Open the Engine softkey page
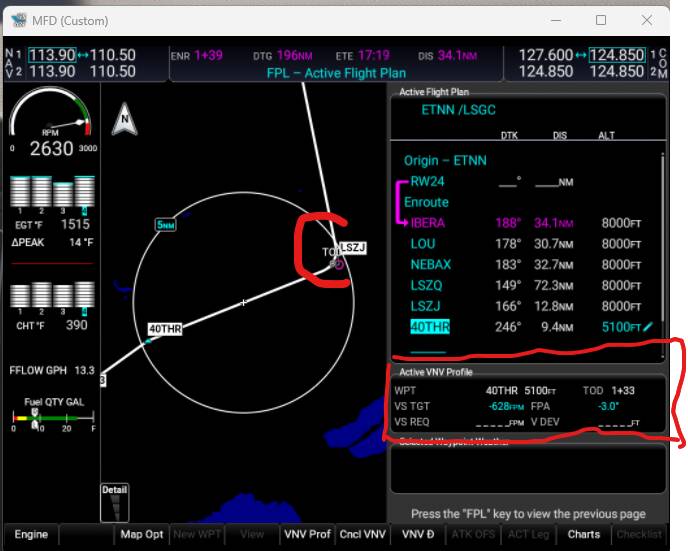Screen dimensions: 688x551 (x=31, y=534)
